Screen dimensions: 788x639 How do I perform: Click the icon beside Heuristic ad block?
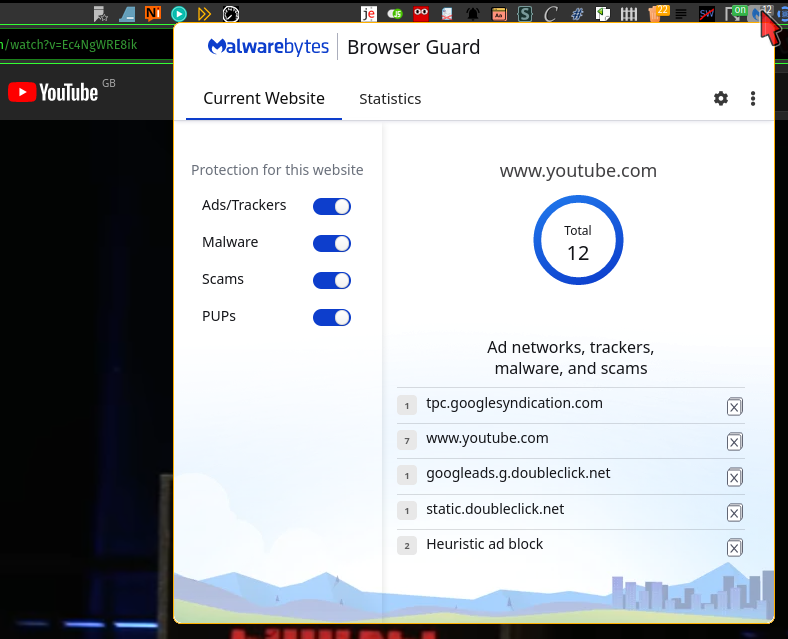click(734, 547)
